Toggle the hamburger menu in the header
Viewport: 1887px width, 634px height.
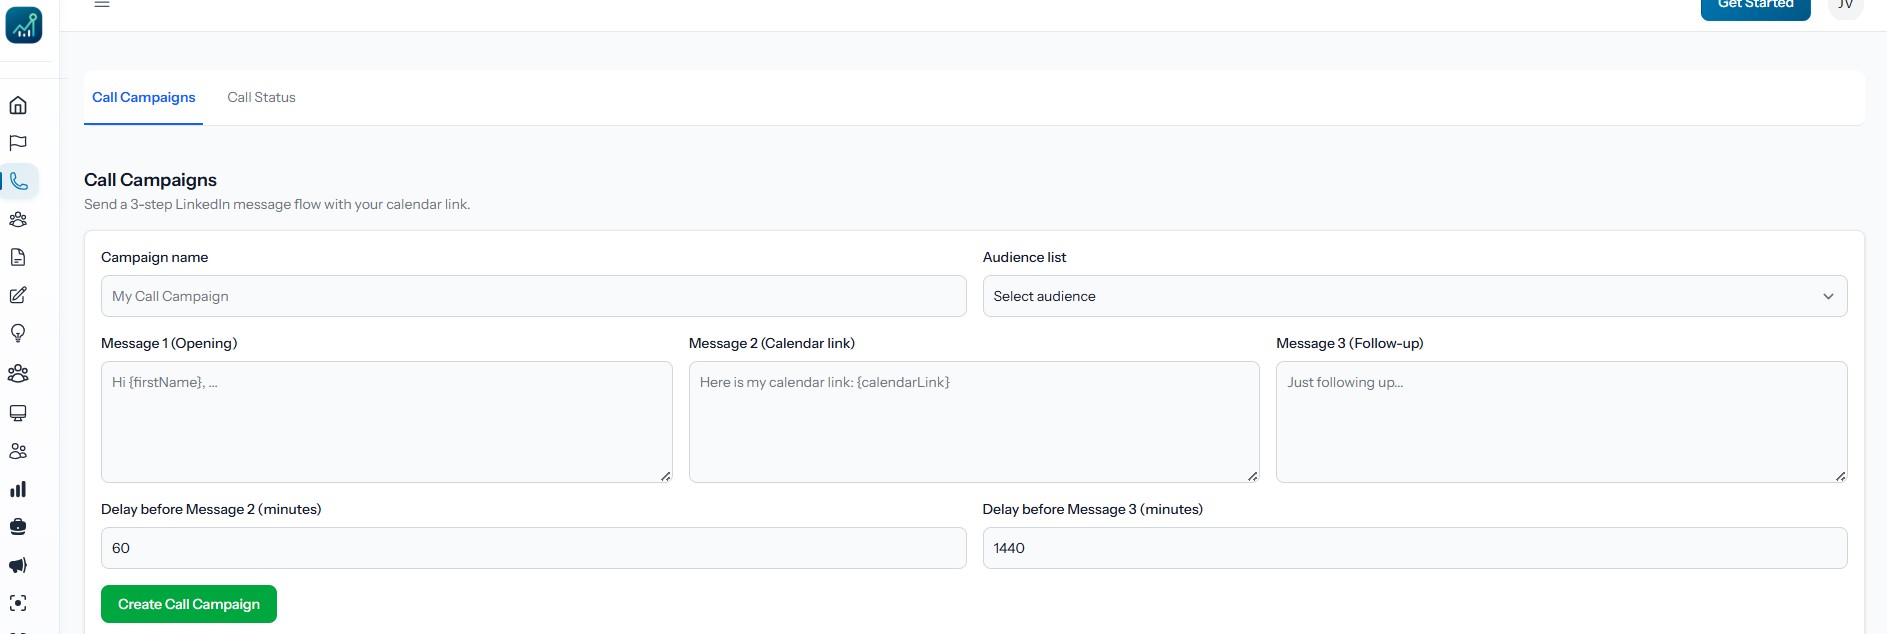click(x=102, y=4)
